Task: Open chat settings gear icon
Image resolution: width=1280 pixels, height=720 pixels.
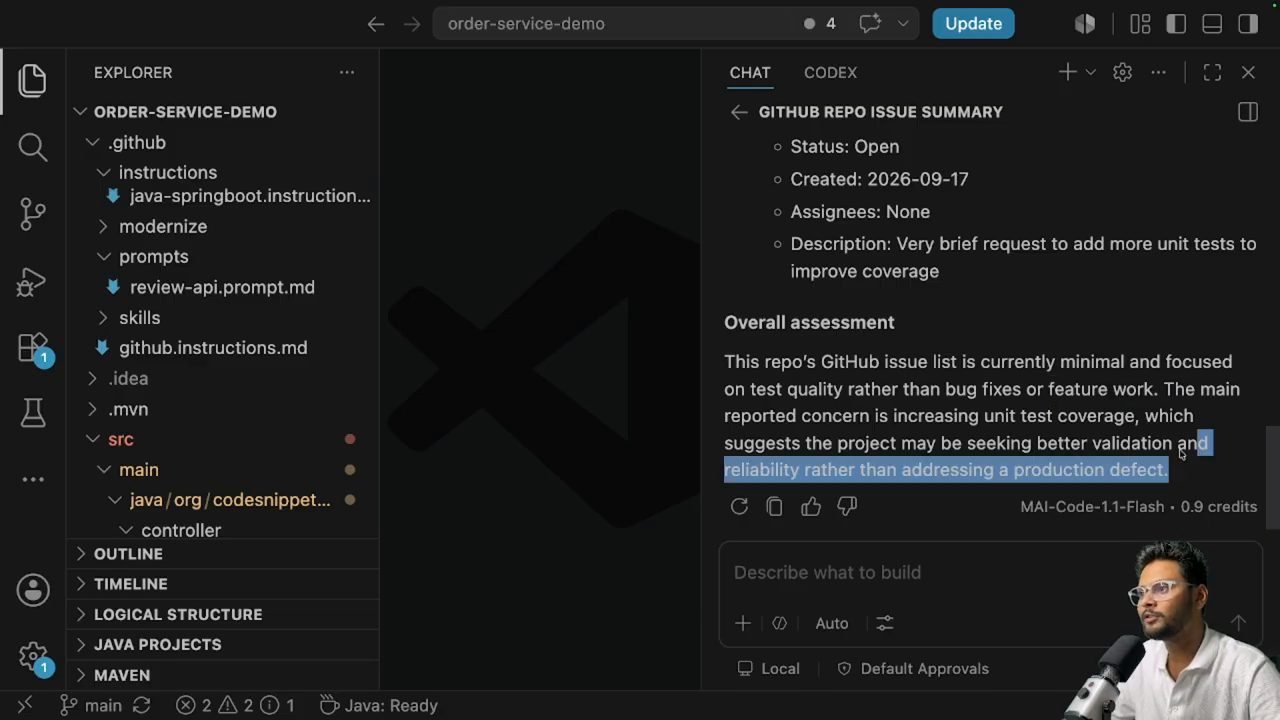Action: 1122,72
